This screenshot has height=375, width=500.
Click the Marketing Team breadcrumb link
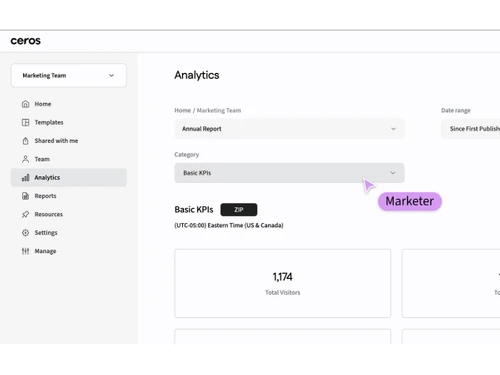219,110
